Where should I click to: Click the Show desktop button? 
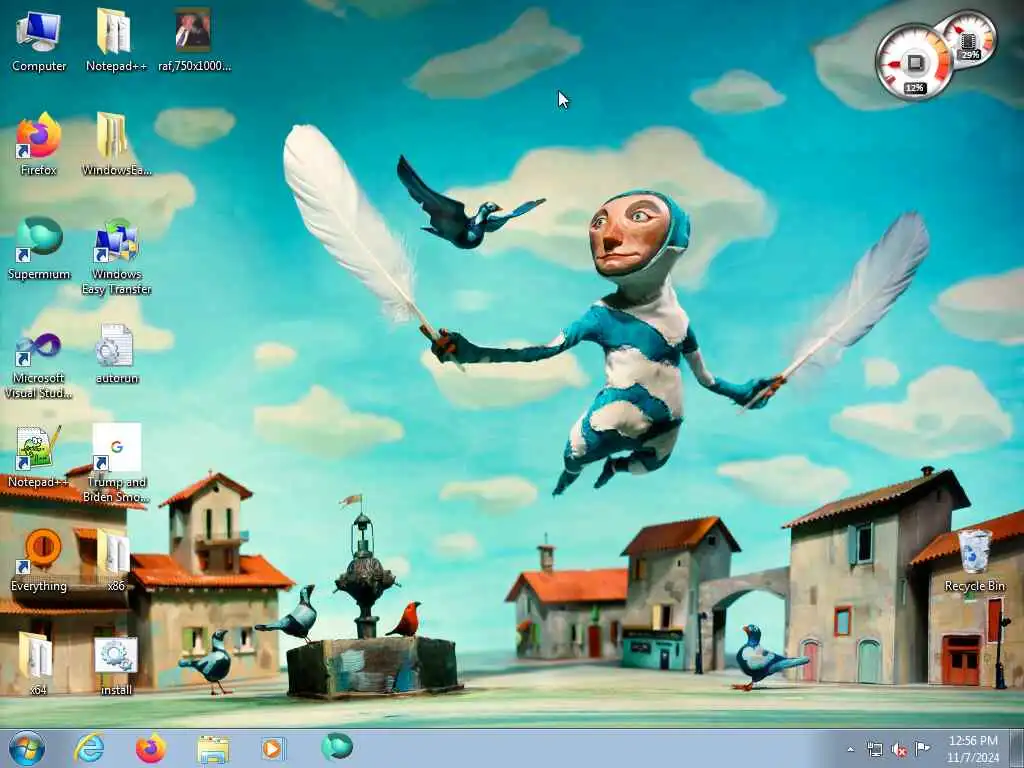(x=1017, y=748)
